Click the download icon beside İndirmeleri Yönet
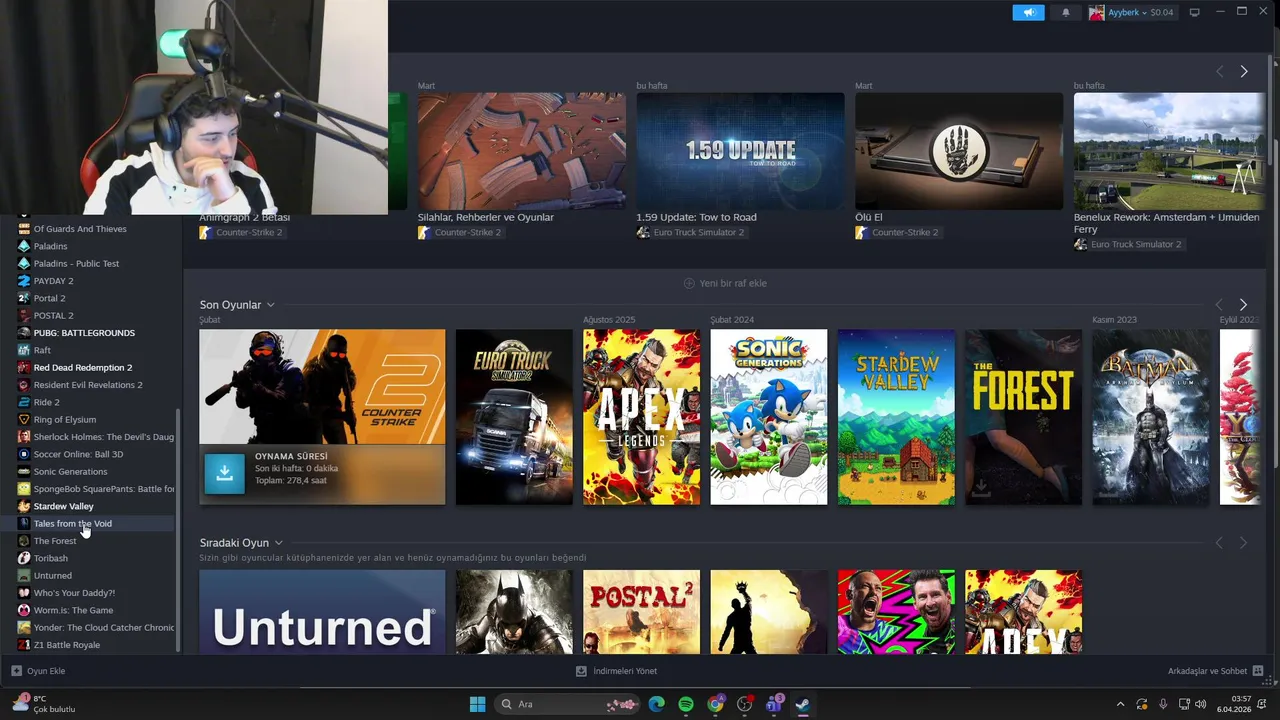 tap(582, 671)
